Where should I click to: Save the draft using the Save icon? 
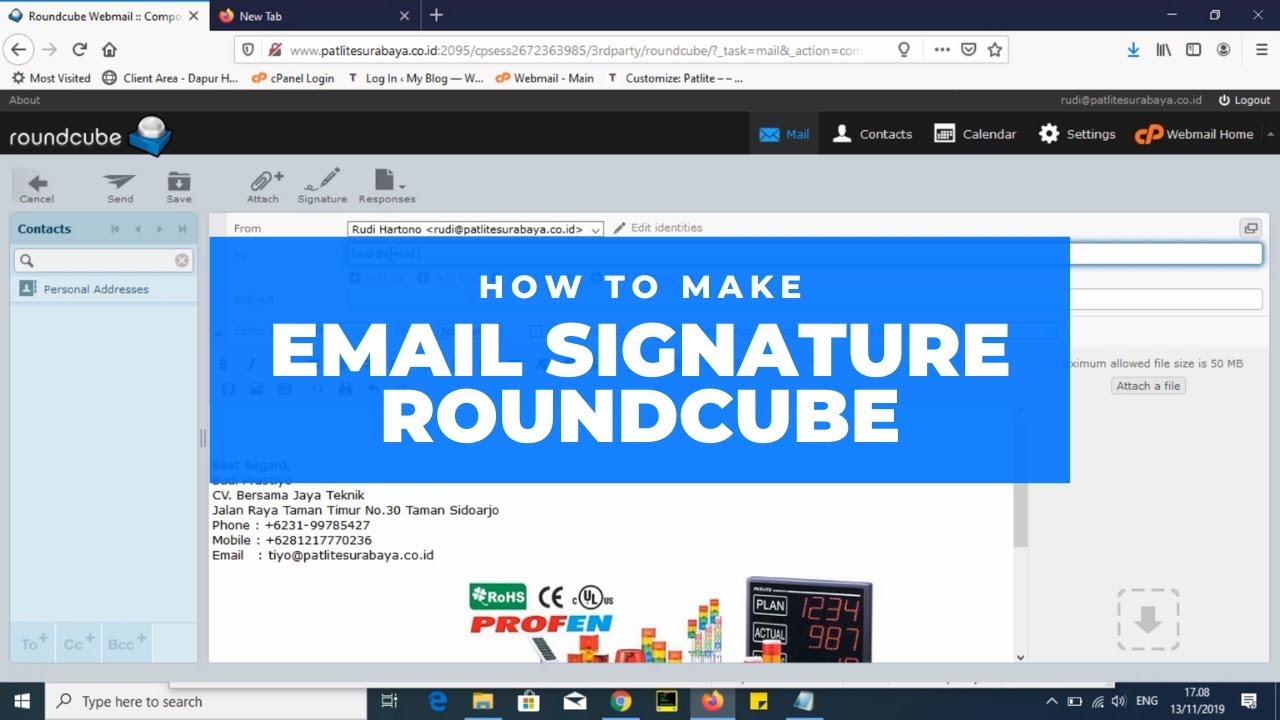[x=179, y=186]
